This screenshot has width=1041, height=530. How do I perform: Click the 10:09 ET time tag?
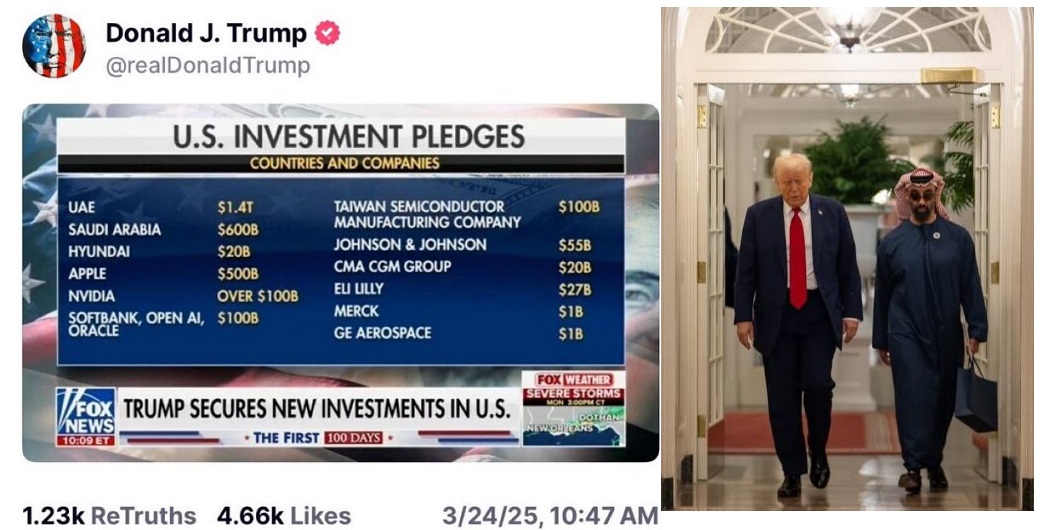point(85,439)
